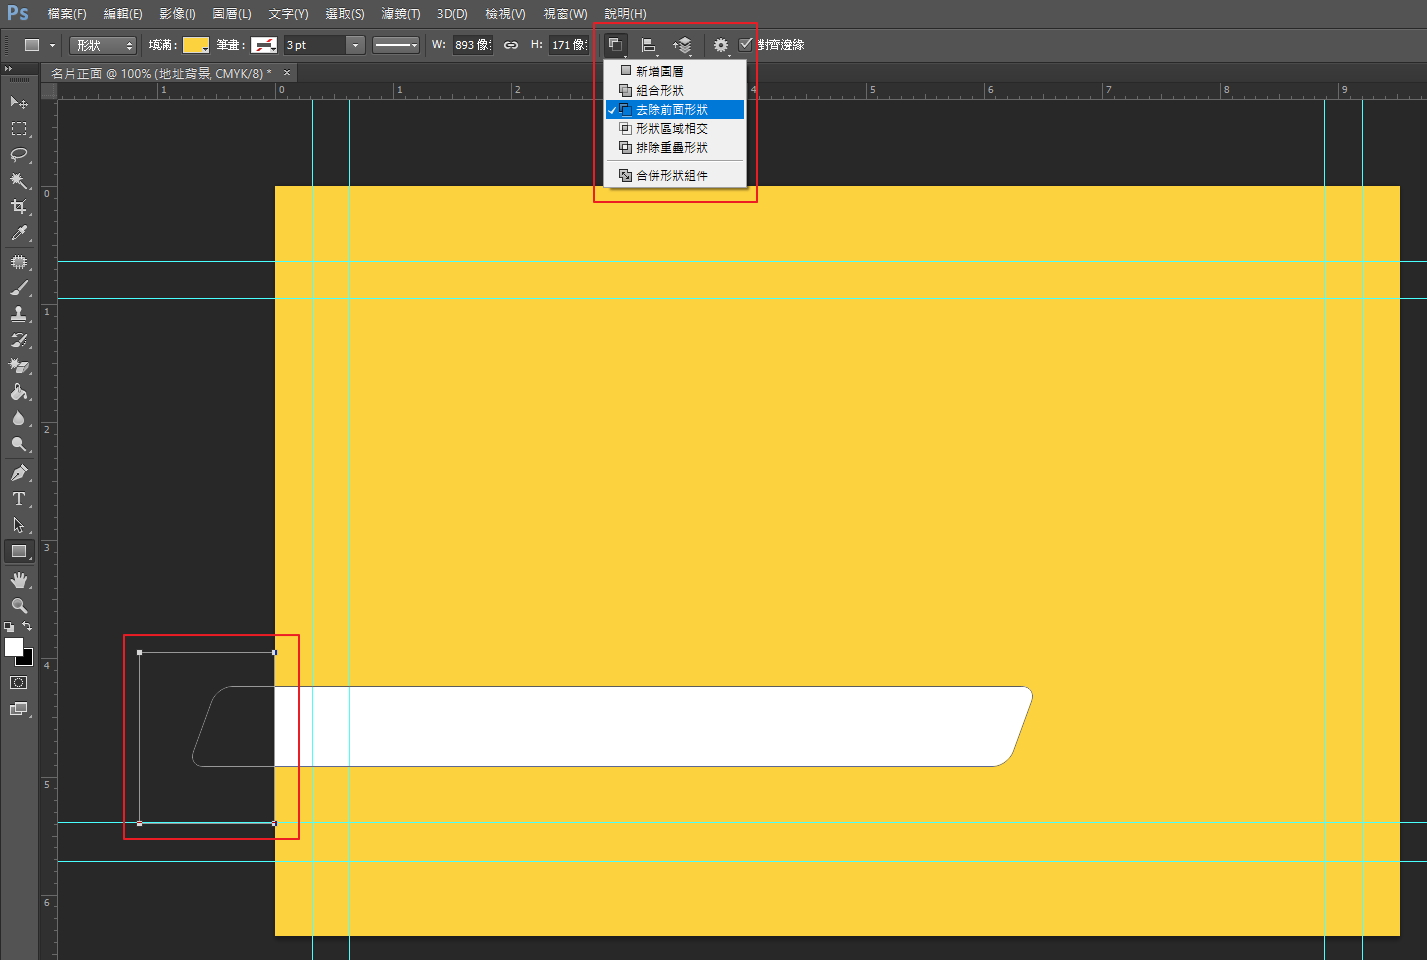This screenshot has height=960, width=1427.
Task: Choose 新增圖層 in path operations menu
Action: [675, 71]
